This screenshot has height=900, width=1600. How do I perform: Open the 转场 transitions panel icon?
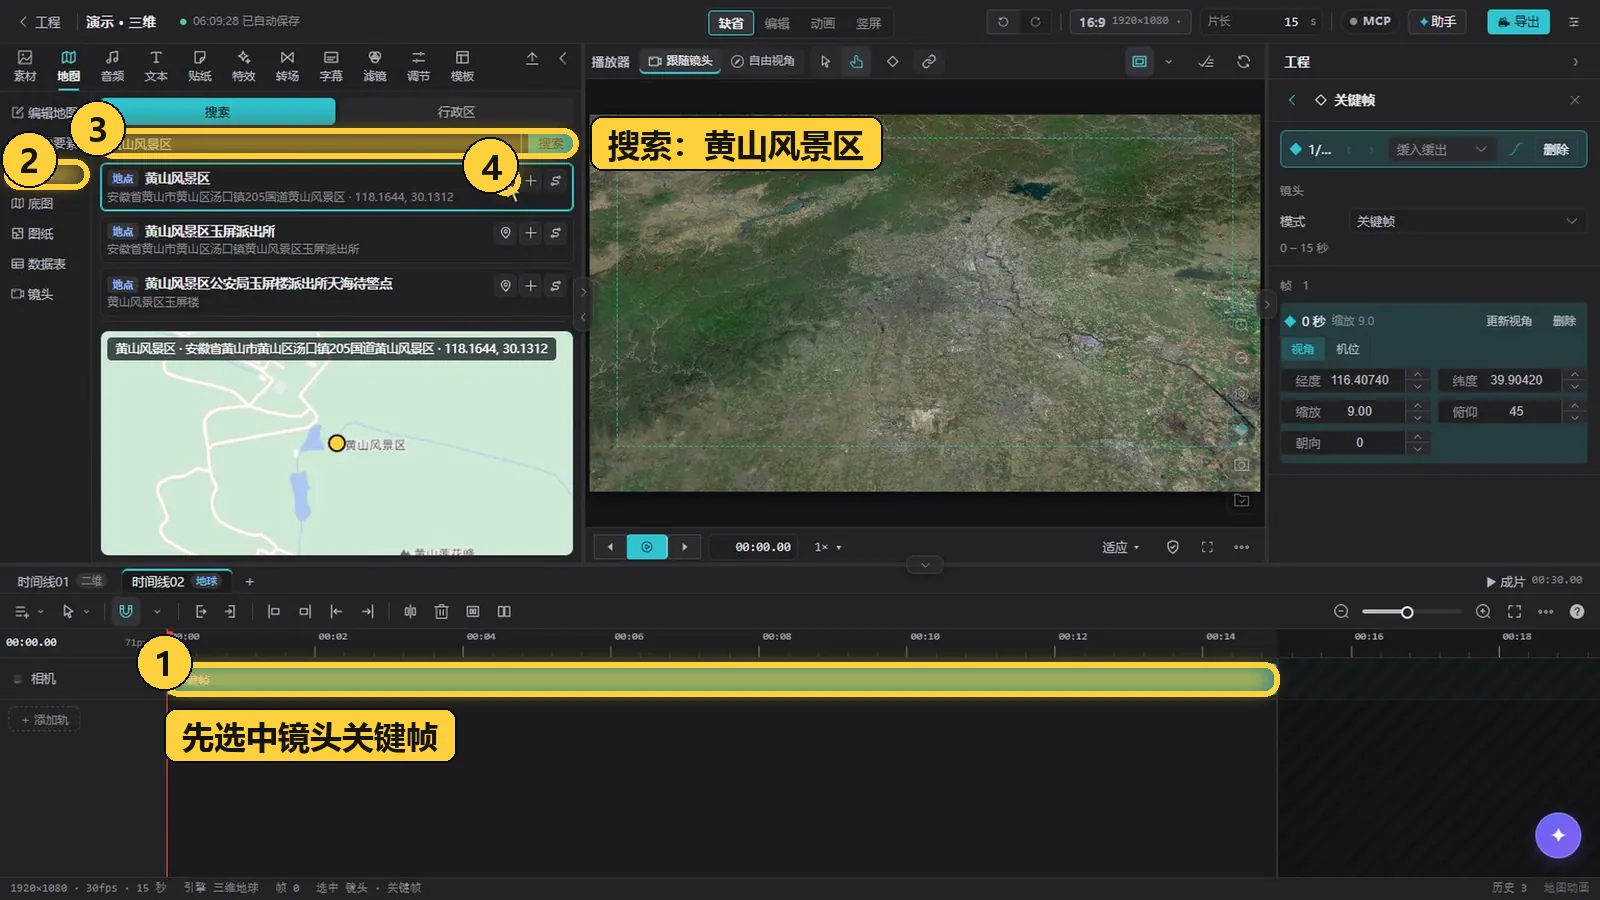click(288, 66)
